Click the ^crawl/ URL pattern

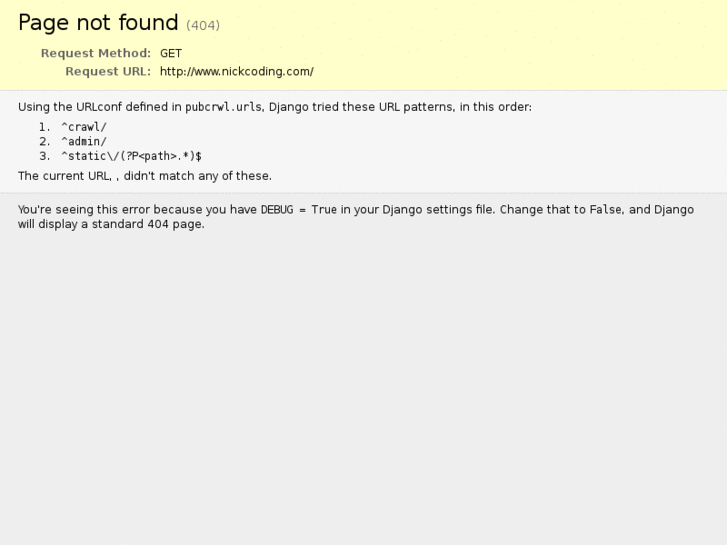point(84,127)
